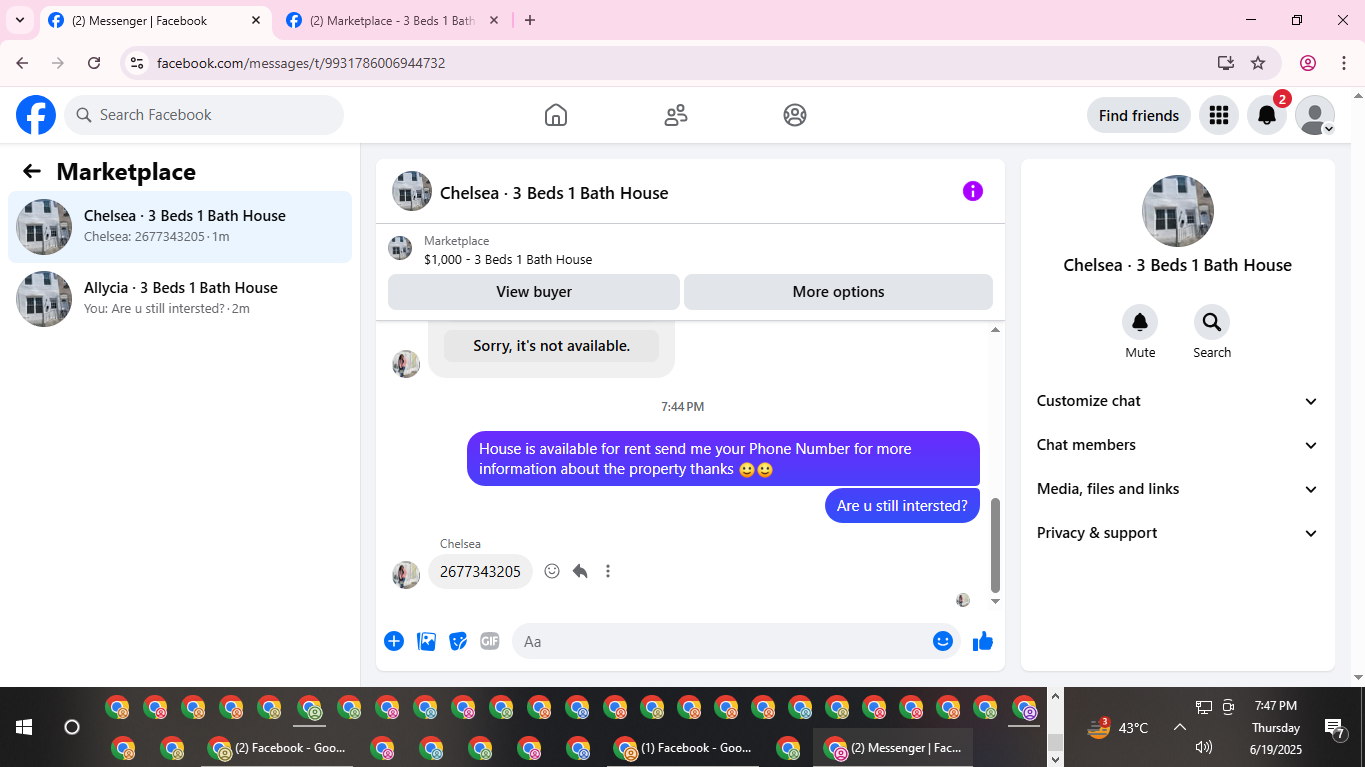This screenshot has width=1365, height=767.
Task: Open the Allycia · 3 Beds conversation
Action: point(180,299)
